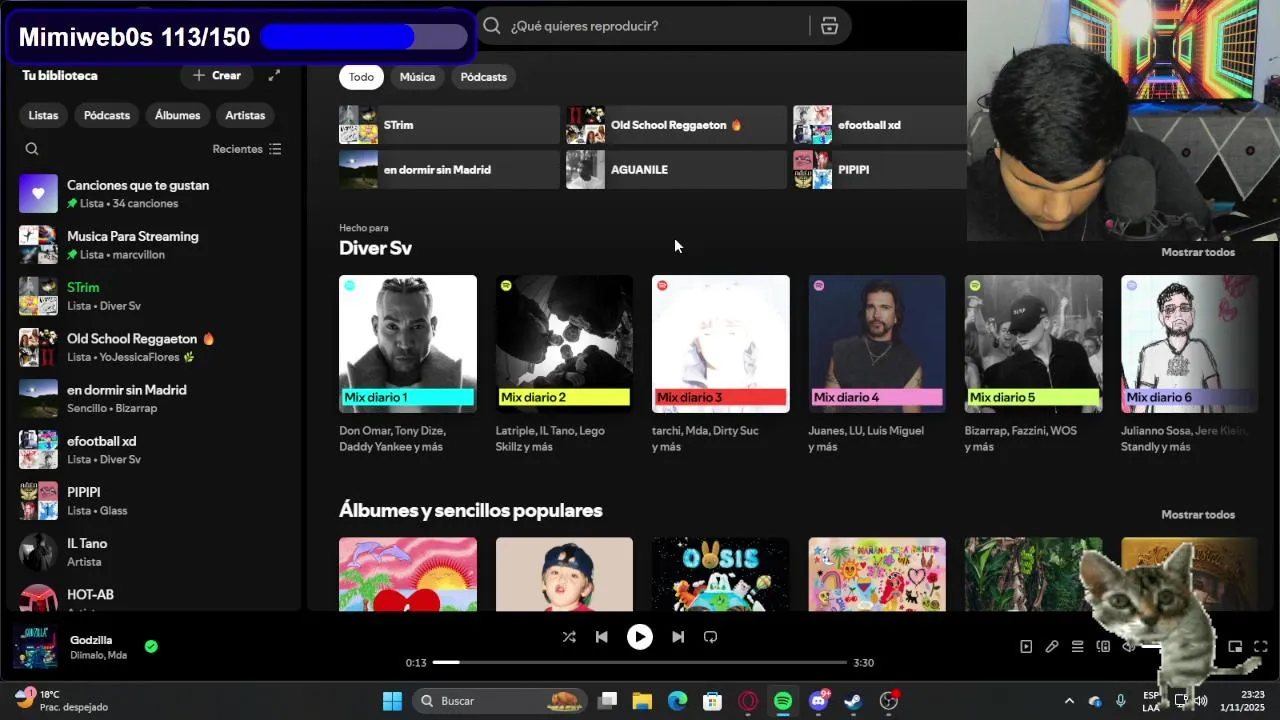Show hidden system tray icons
This screenshot has height=720, width=1280.
tap(1069, 701)
